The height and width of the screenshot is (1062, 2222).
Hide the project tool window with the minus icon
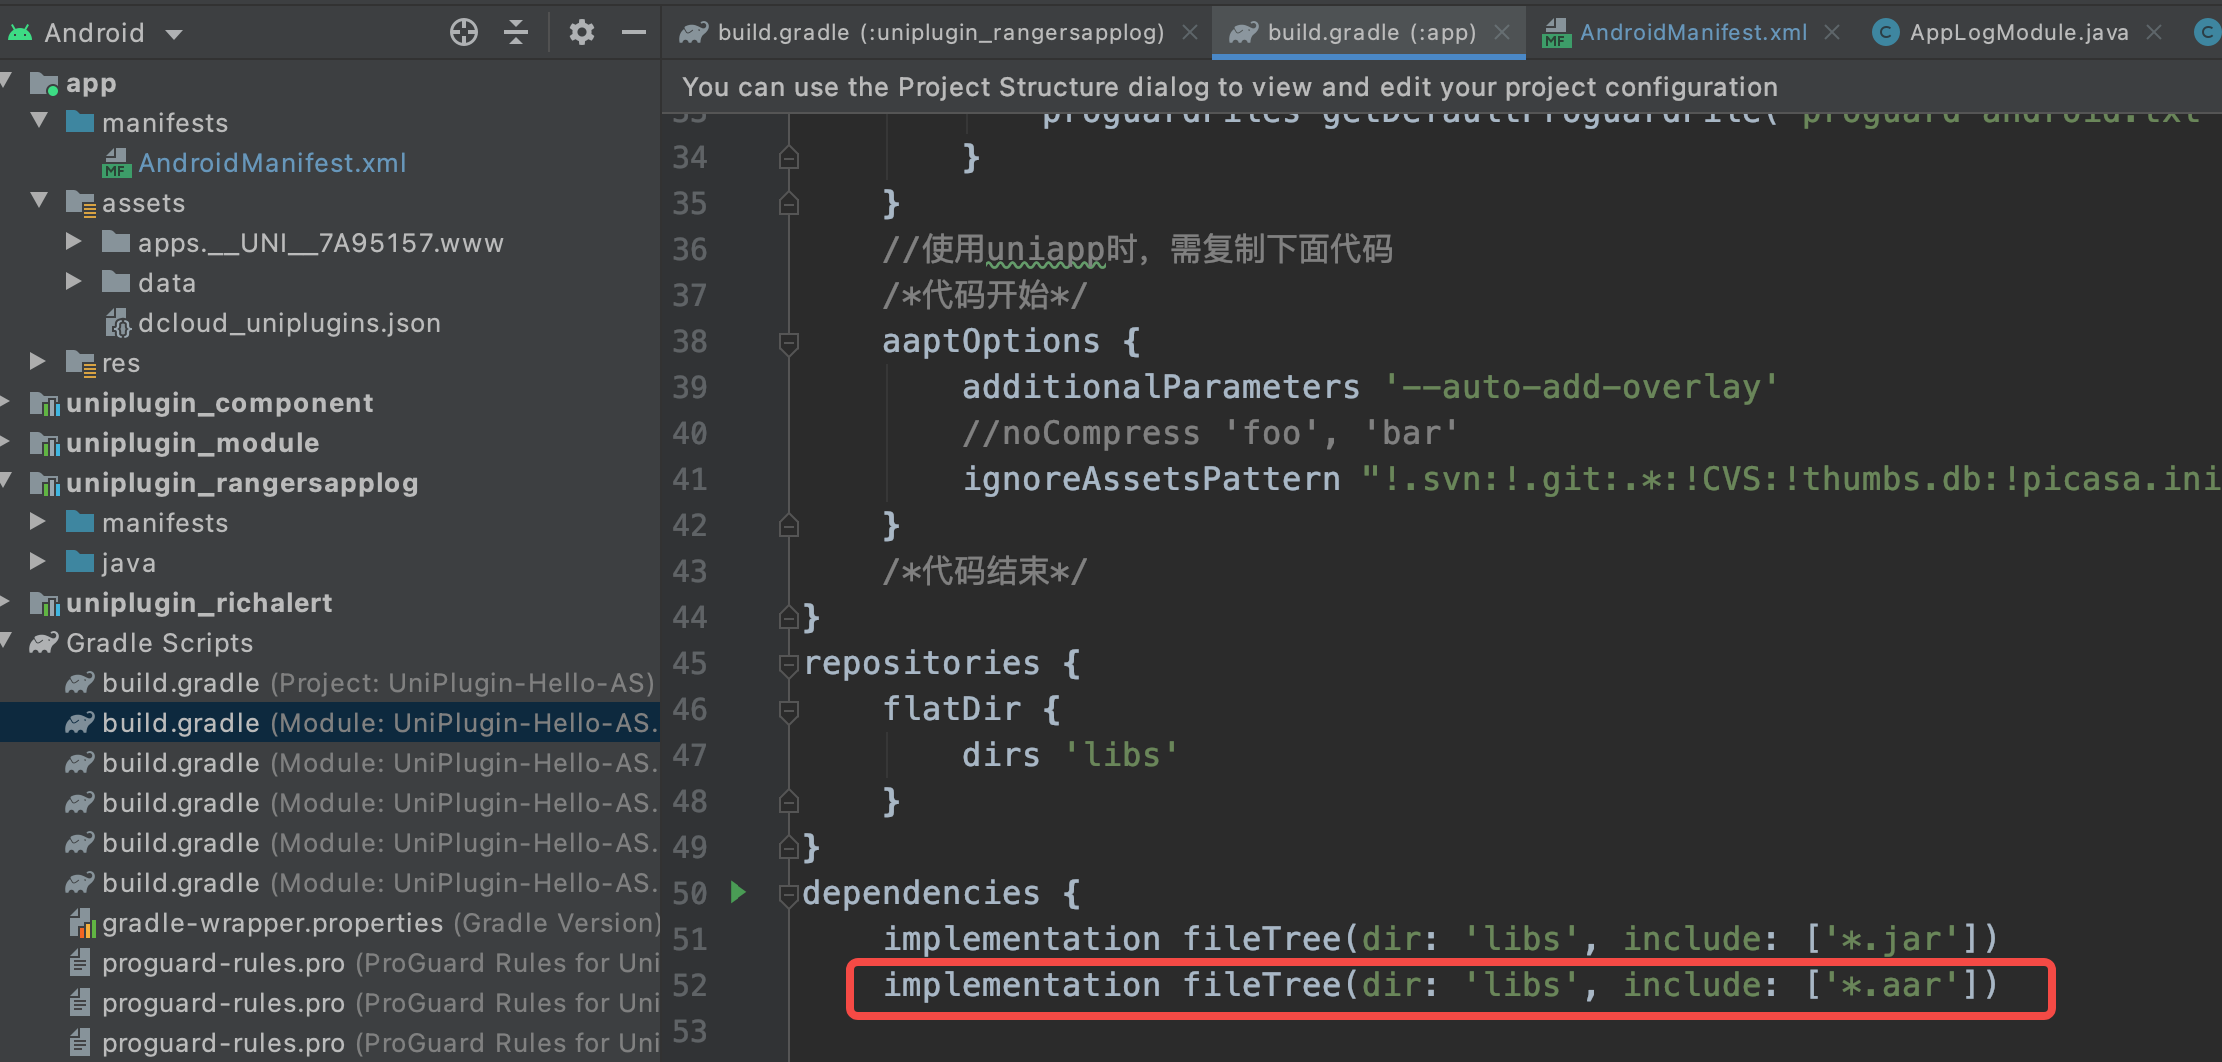(x=634, y=33)
